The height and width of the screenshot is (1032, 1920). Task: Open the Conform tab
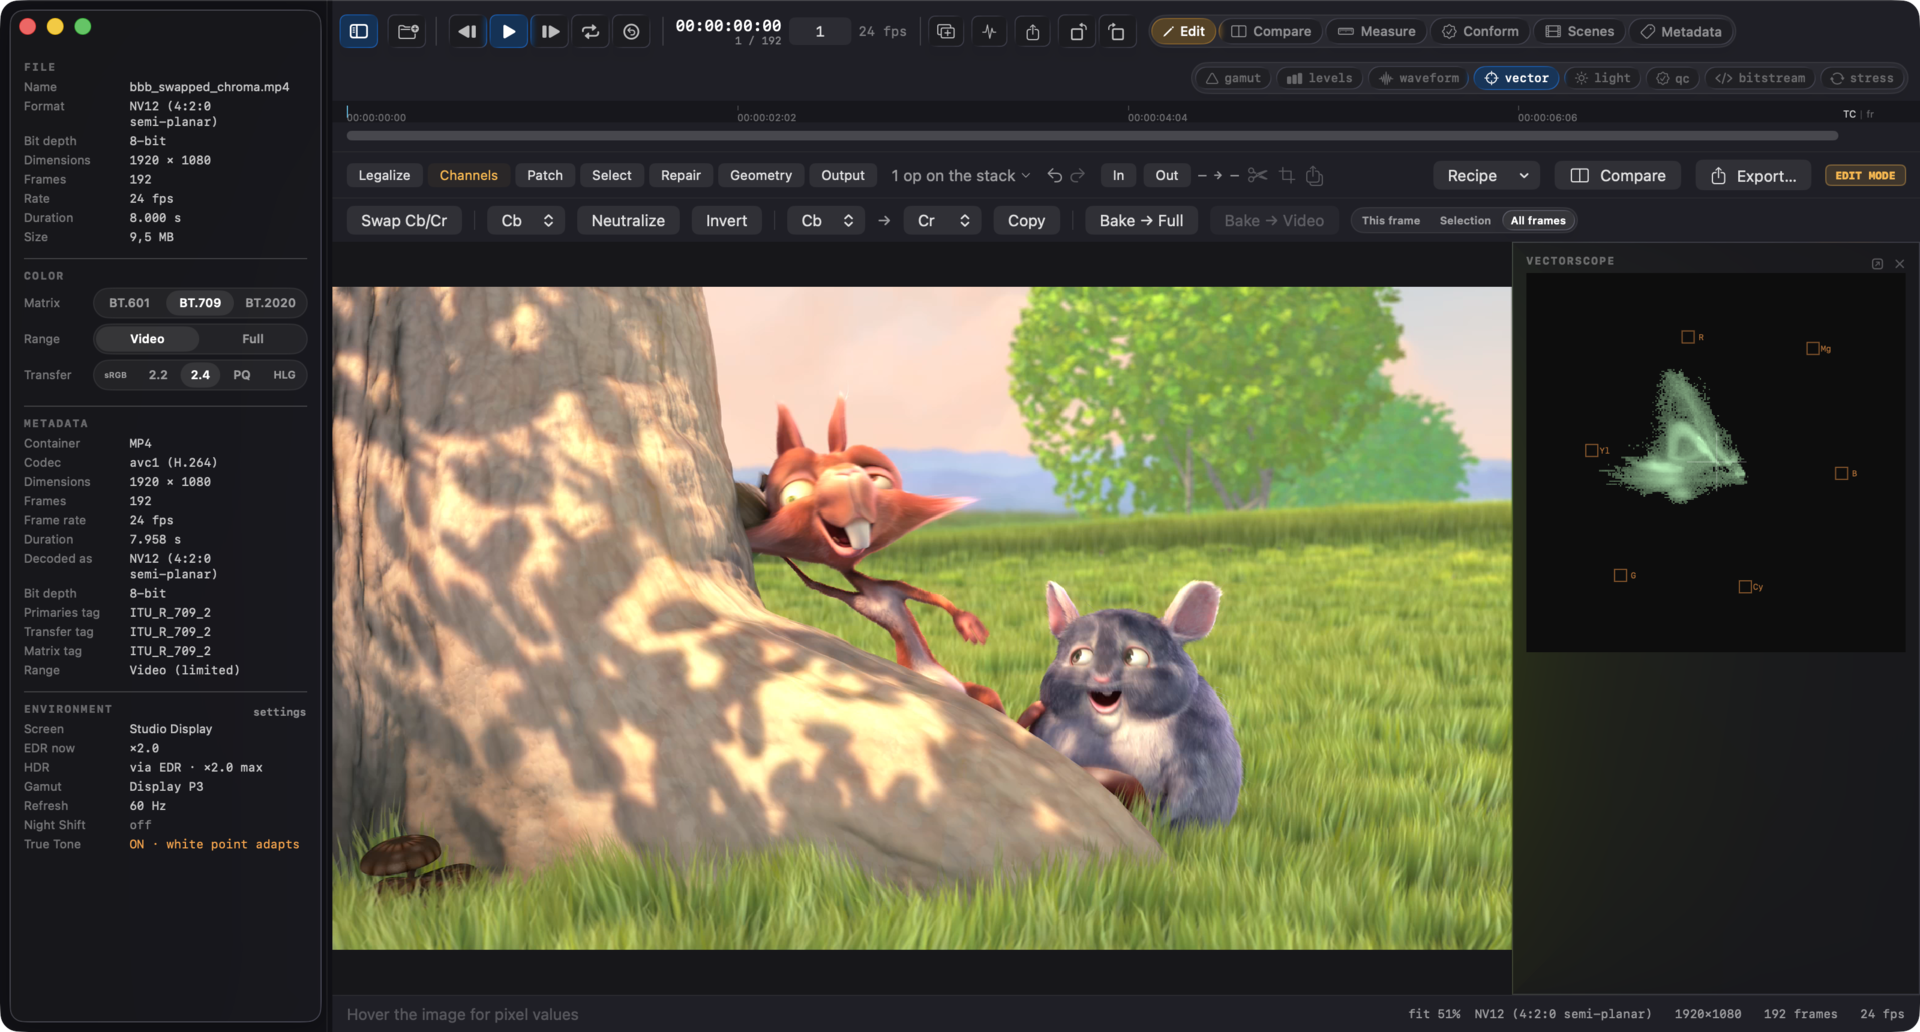click(x=1480, y=31)
